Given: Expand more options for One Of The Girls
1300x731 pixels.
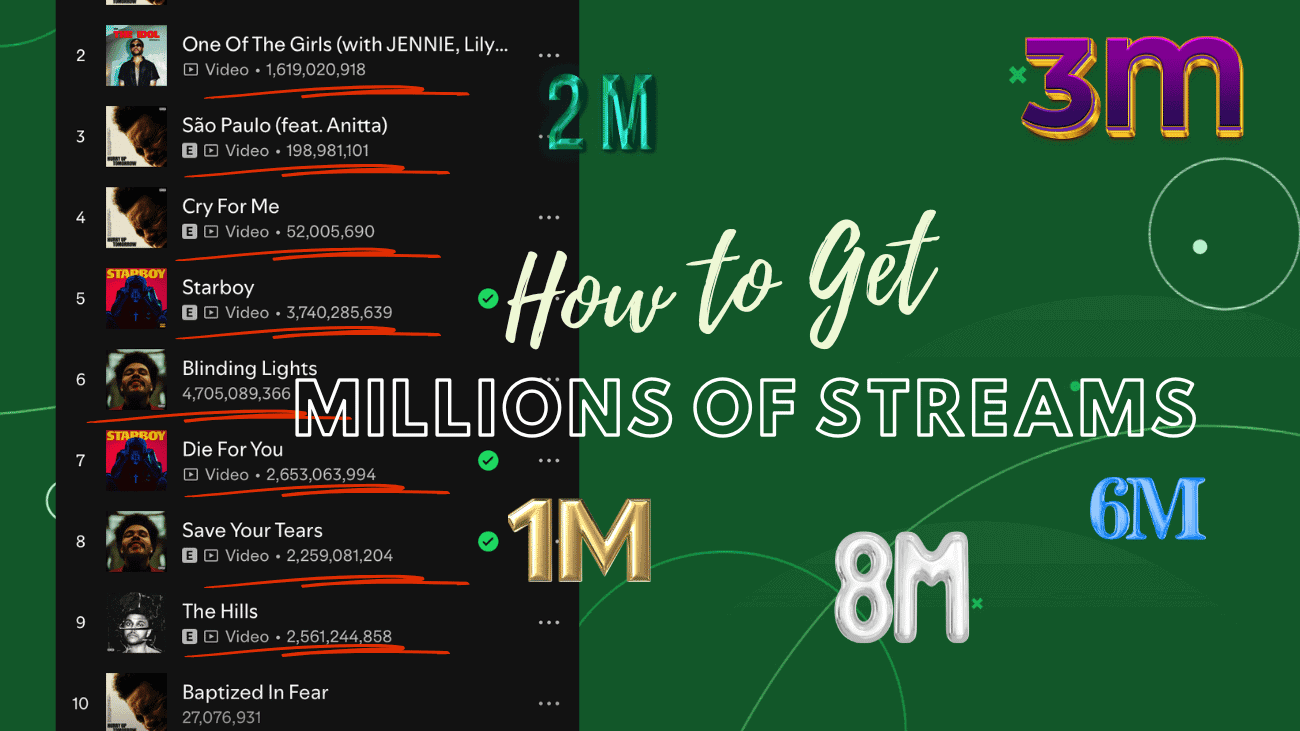Looking at the screenshot, I should coord(549,56).
